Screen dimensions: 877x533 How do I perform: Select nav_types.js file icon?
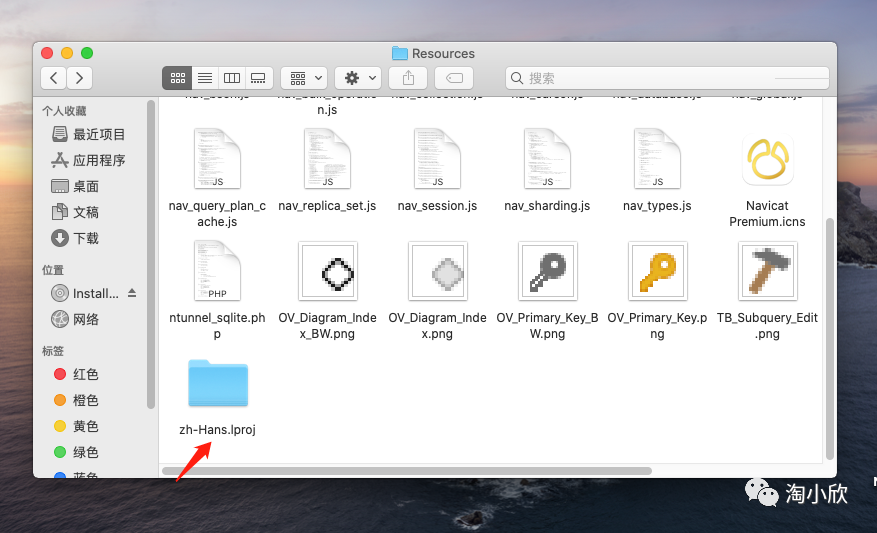(x=657, y=159)
